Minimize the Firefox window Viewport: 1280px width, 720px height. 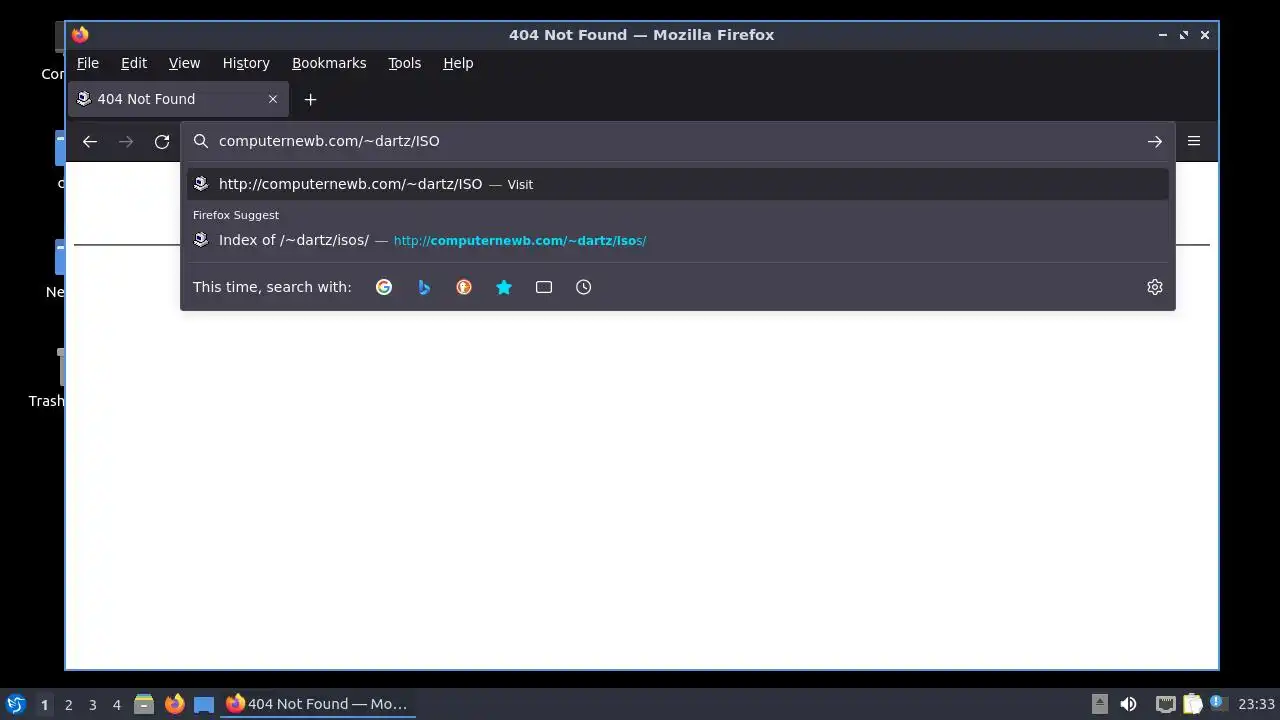tap(1163, 35)
